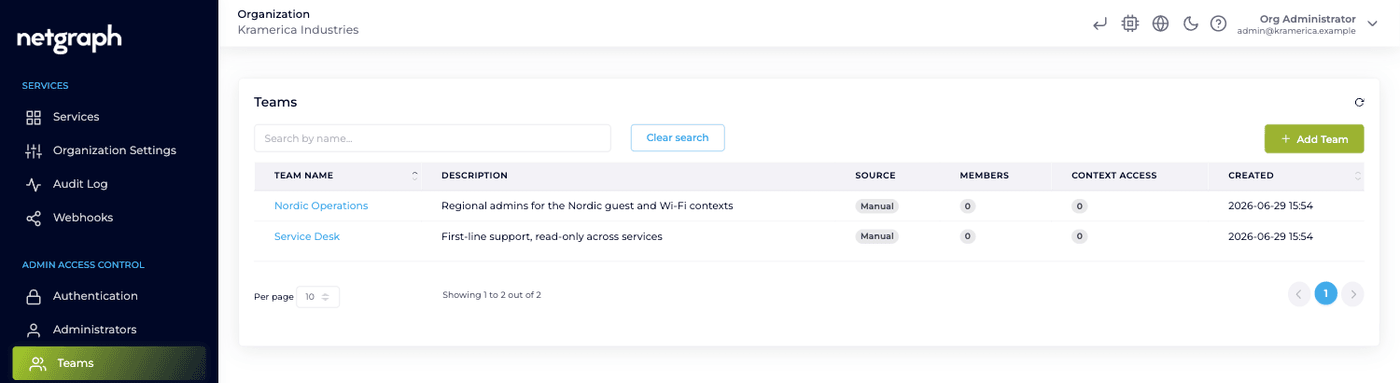This screenshot has width=1400, height=383.
Task: Click the Teams people icon in the sidebar
Action: tap(38, 363)
